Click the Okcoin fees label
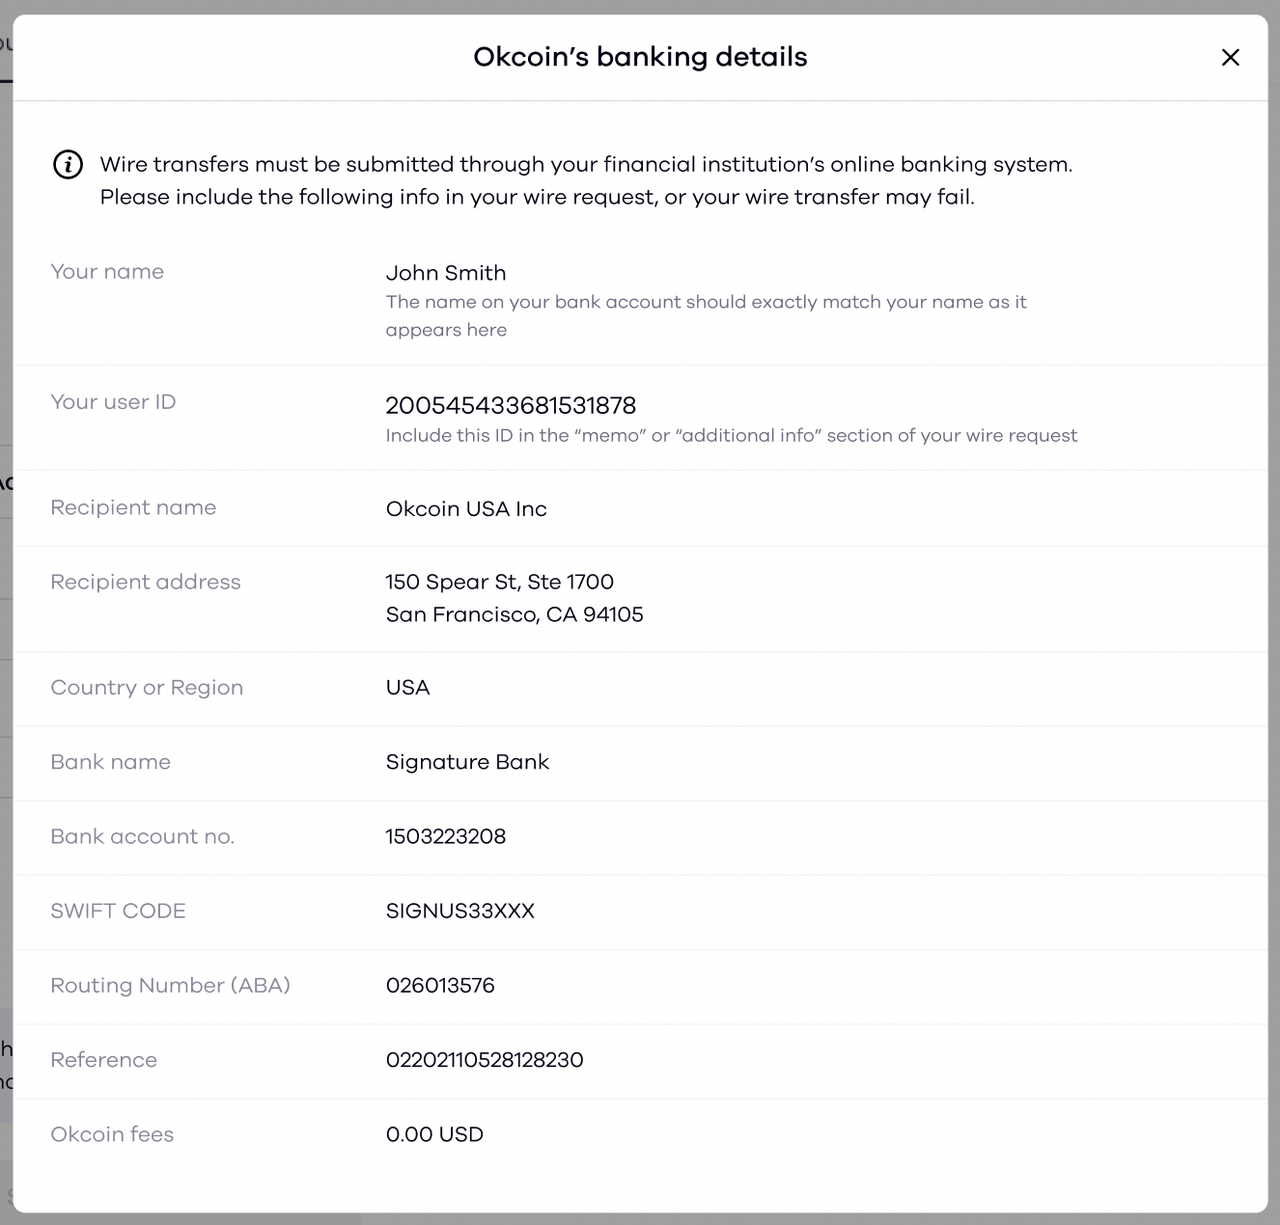 click(x=112, y=1135)
